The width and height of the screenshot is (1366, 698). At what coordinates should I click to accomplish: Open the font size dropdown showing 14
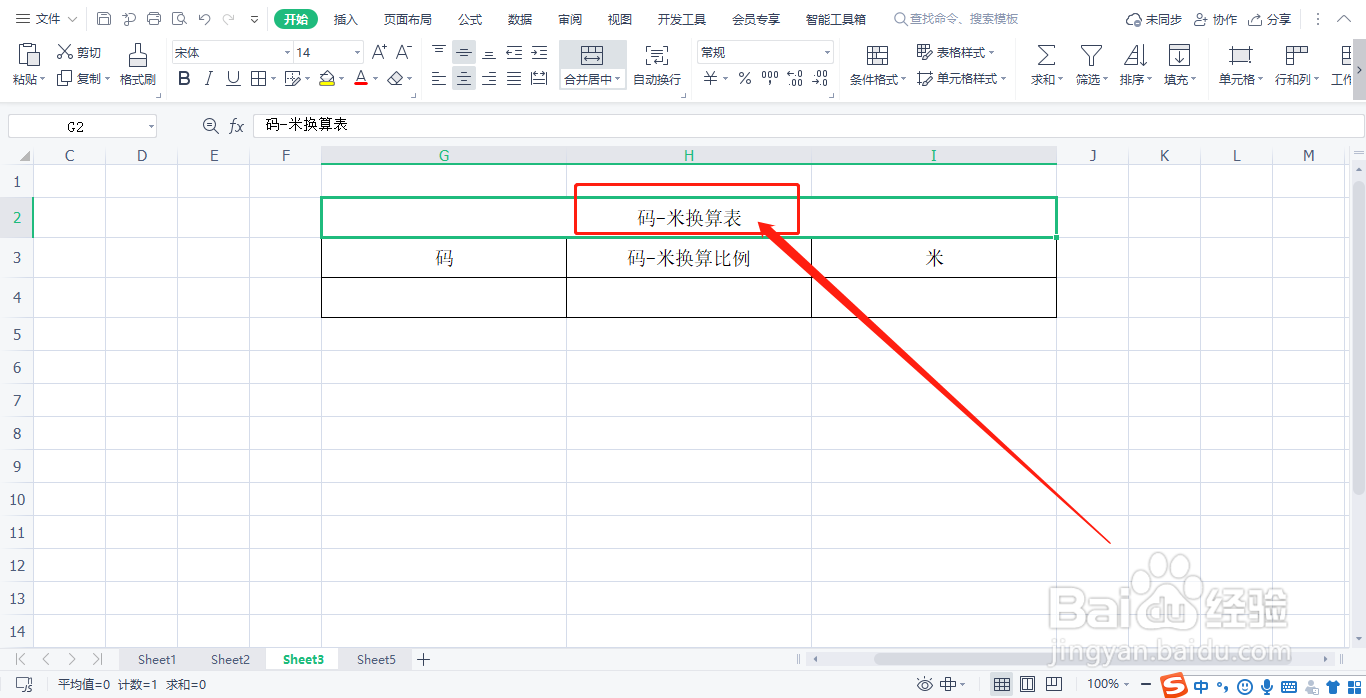(356, 51)
